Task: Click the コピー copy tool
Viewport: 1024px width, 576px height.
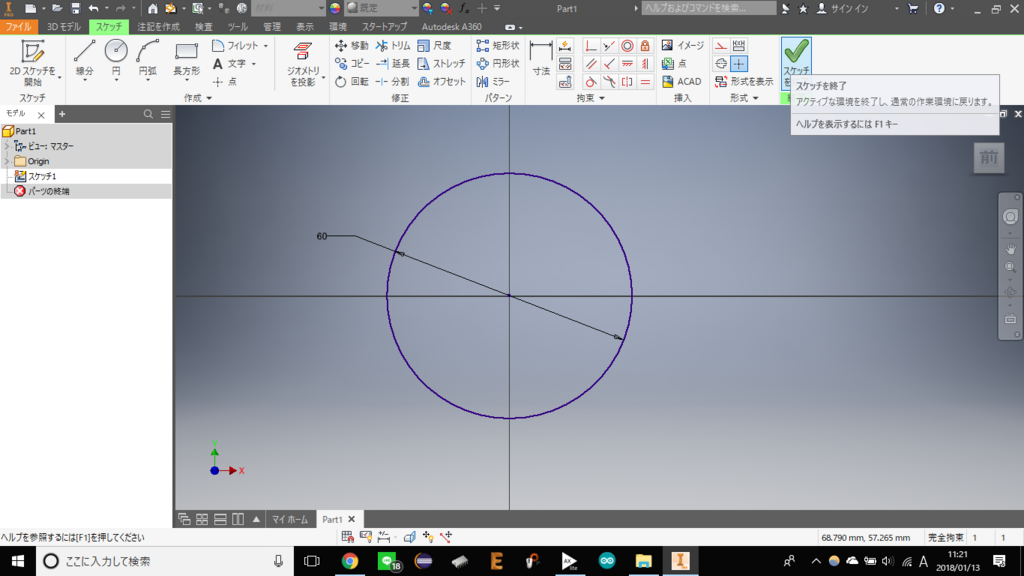Action: click(x=351, y=63)
